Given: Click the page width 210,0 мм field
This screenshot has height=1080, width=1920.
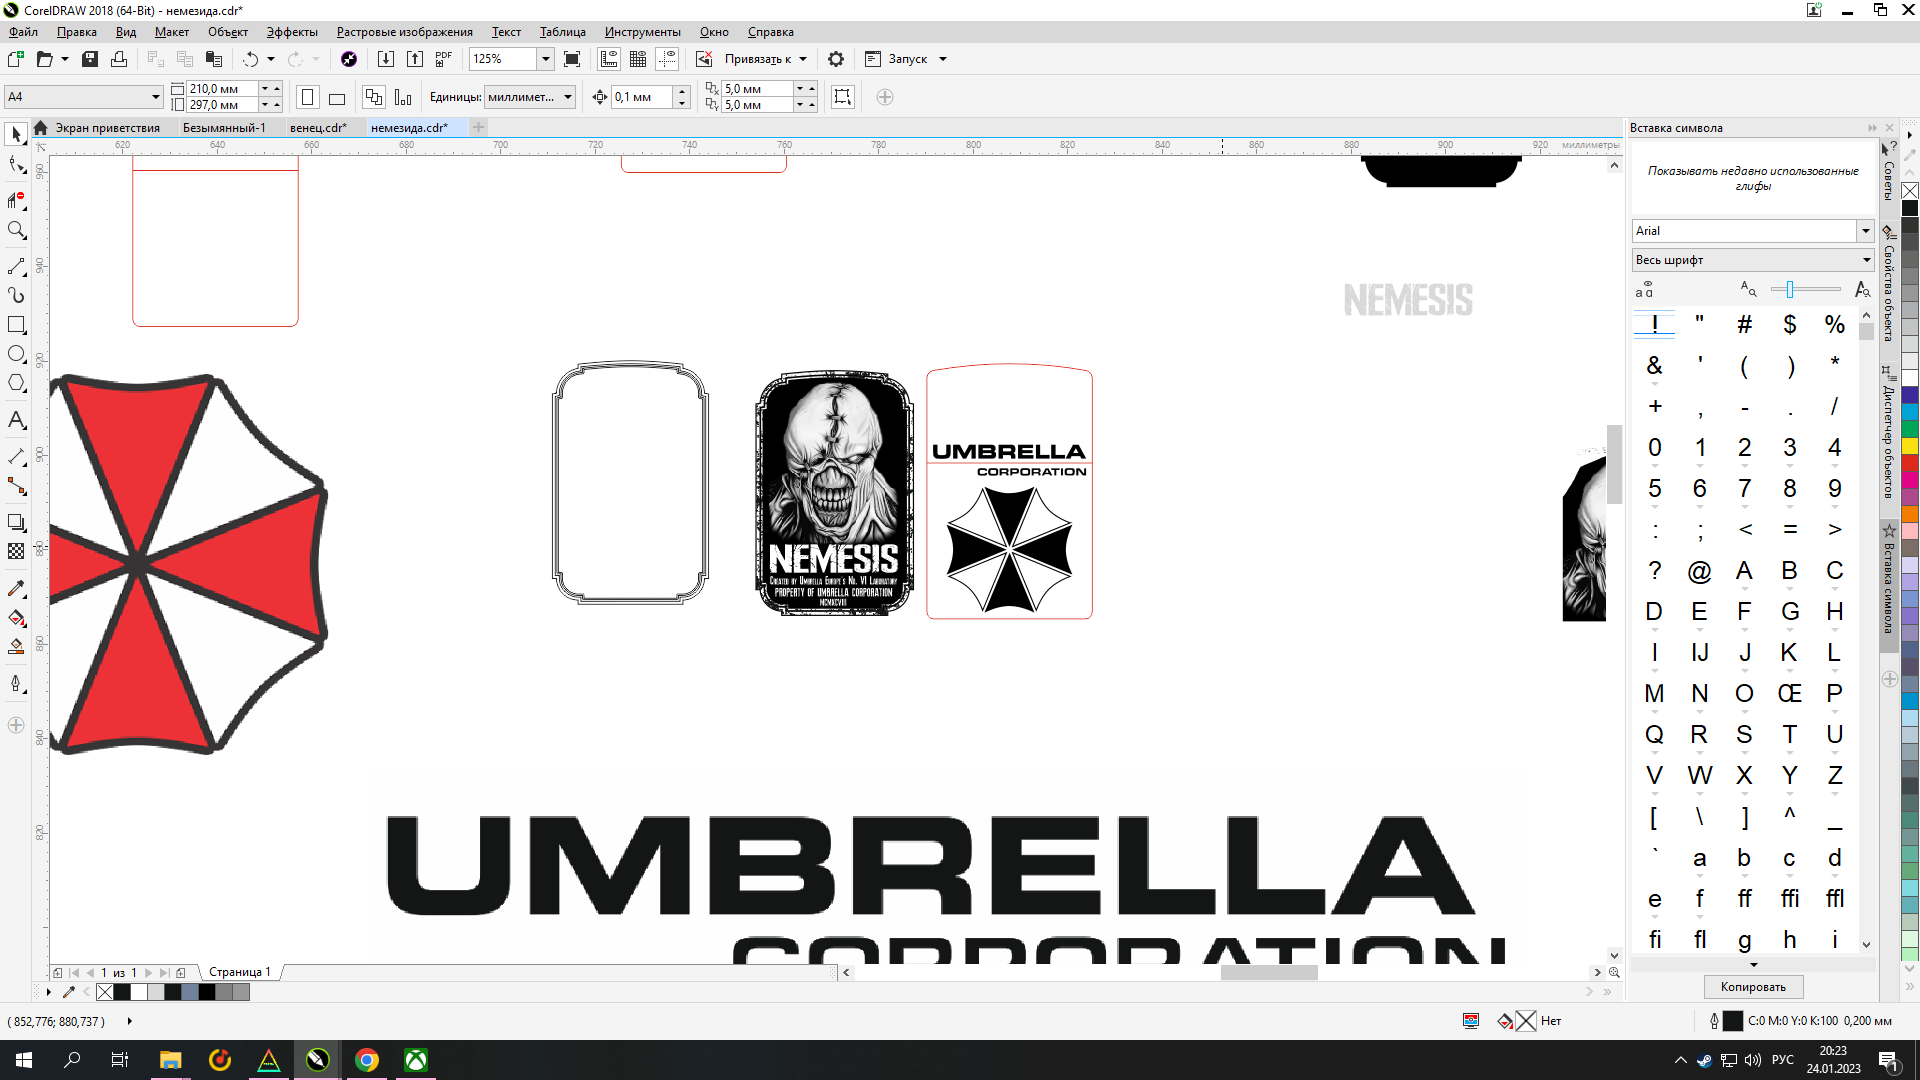Looking at the screenshot, I should (x=222, y=89).
